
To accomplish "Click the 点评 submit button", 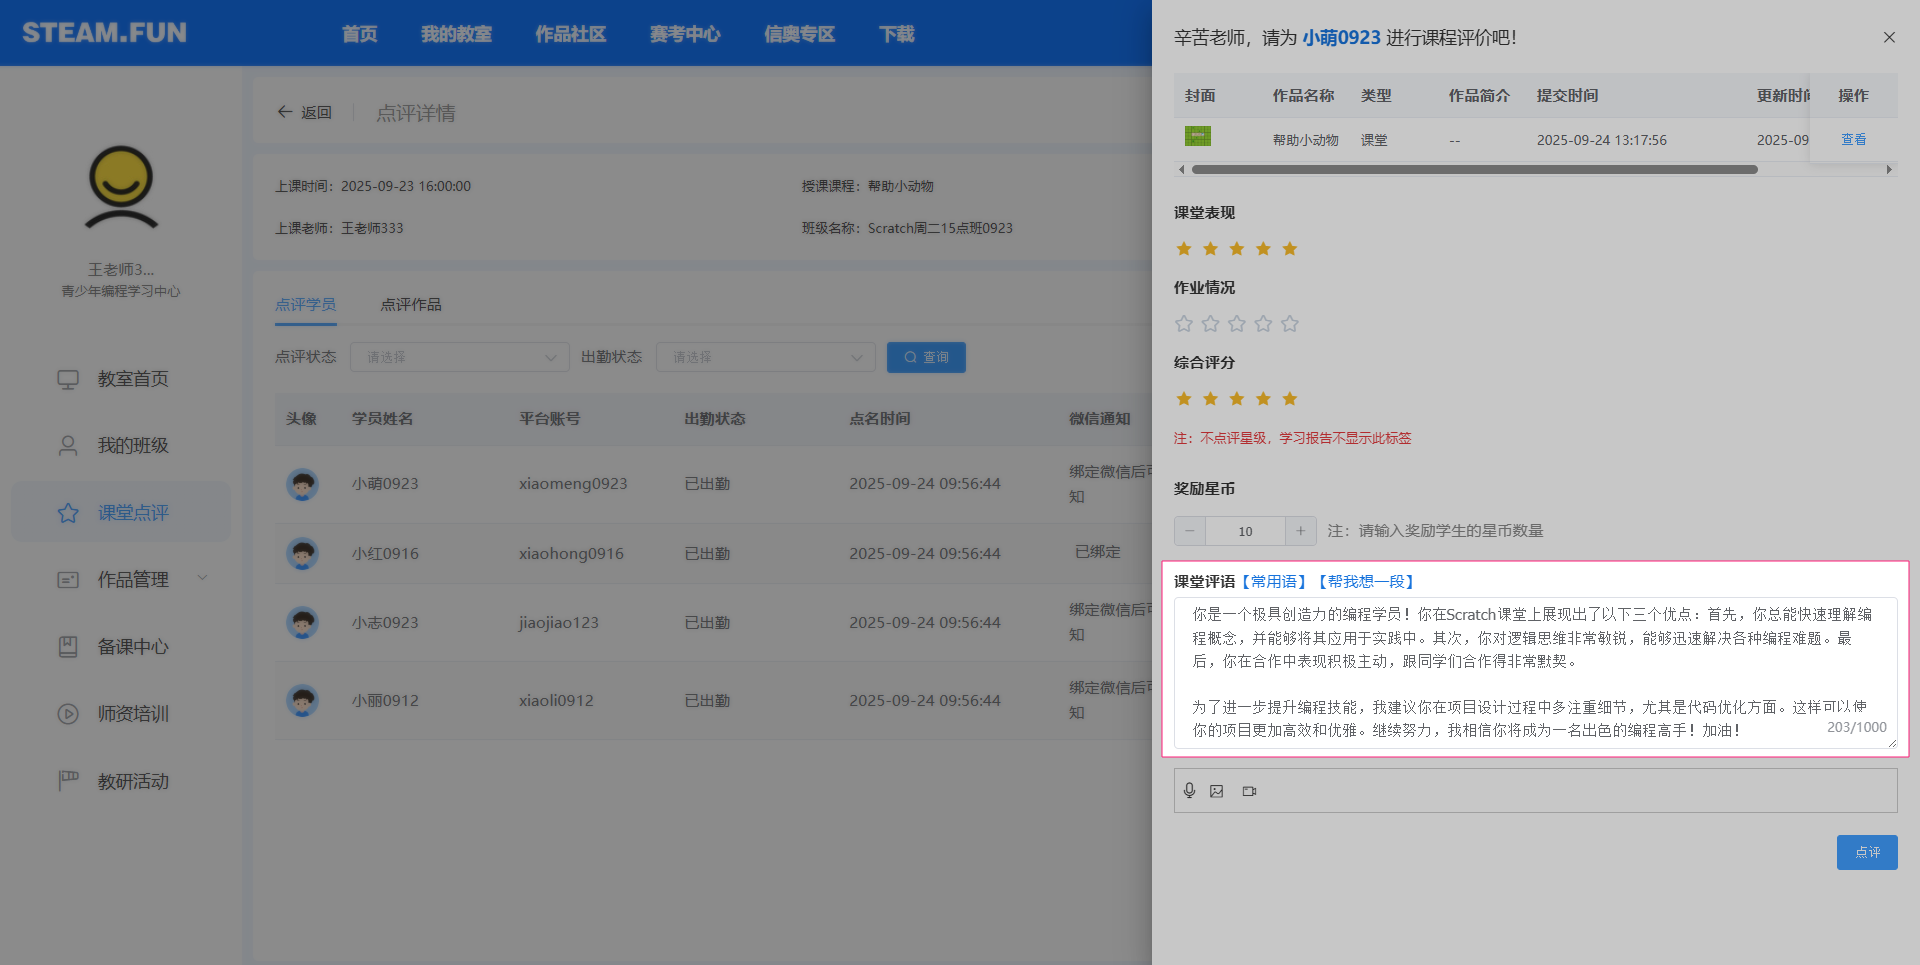I will point(1866,852).
